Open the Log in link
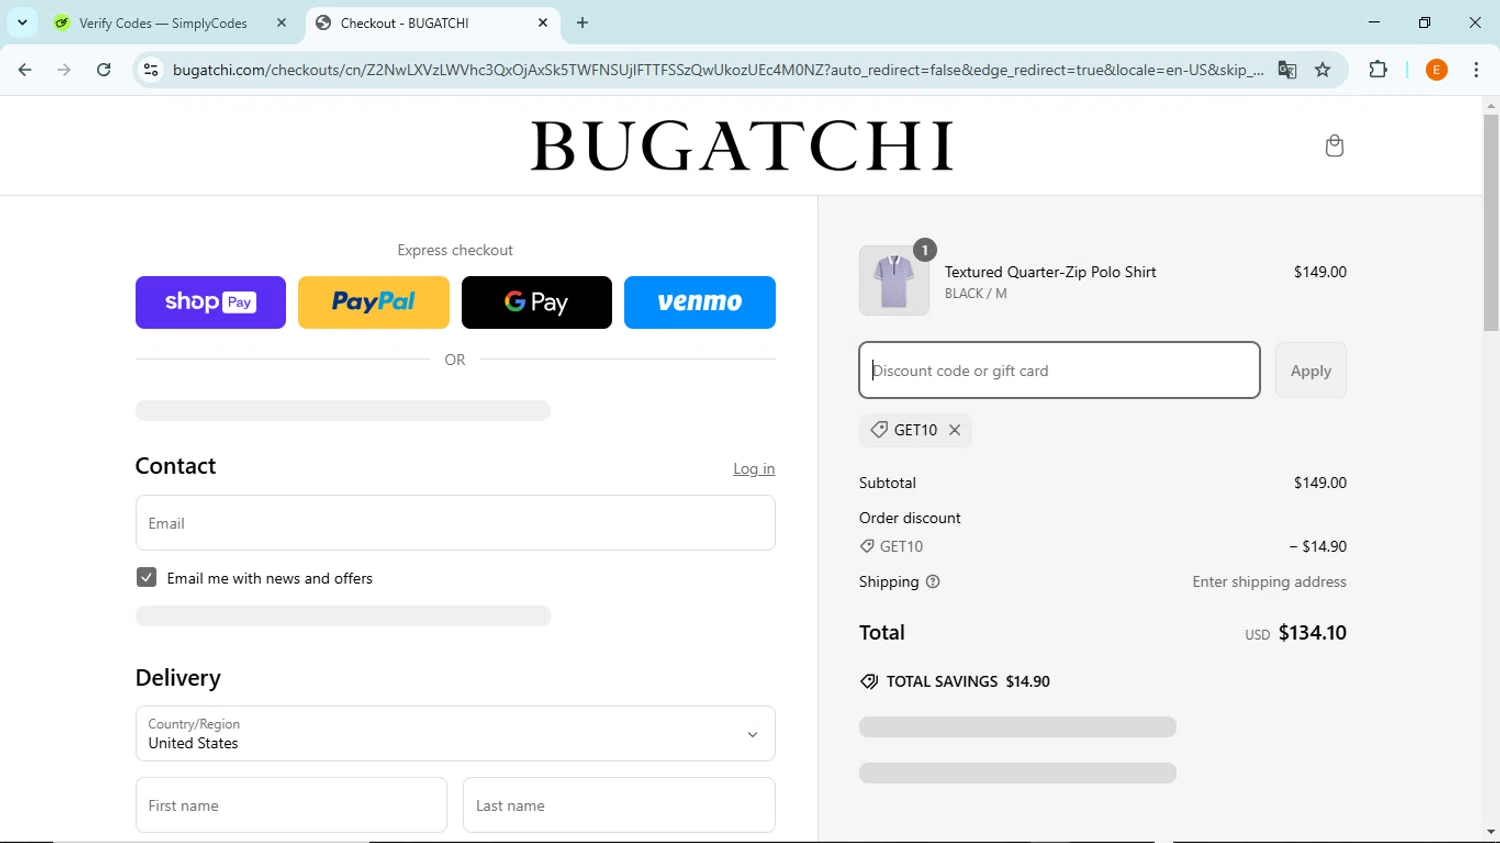 pyautogui.click(x=754, y=469)
